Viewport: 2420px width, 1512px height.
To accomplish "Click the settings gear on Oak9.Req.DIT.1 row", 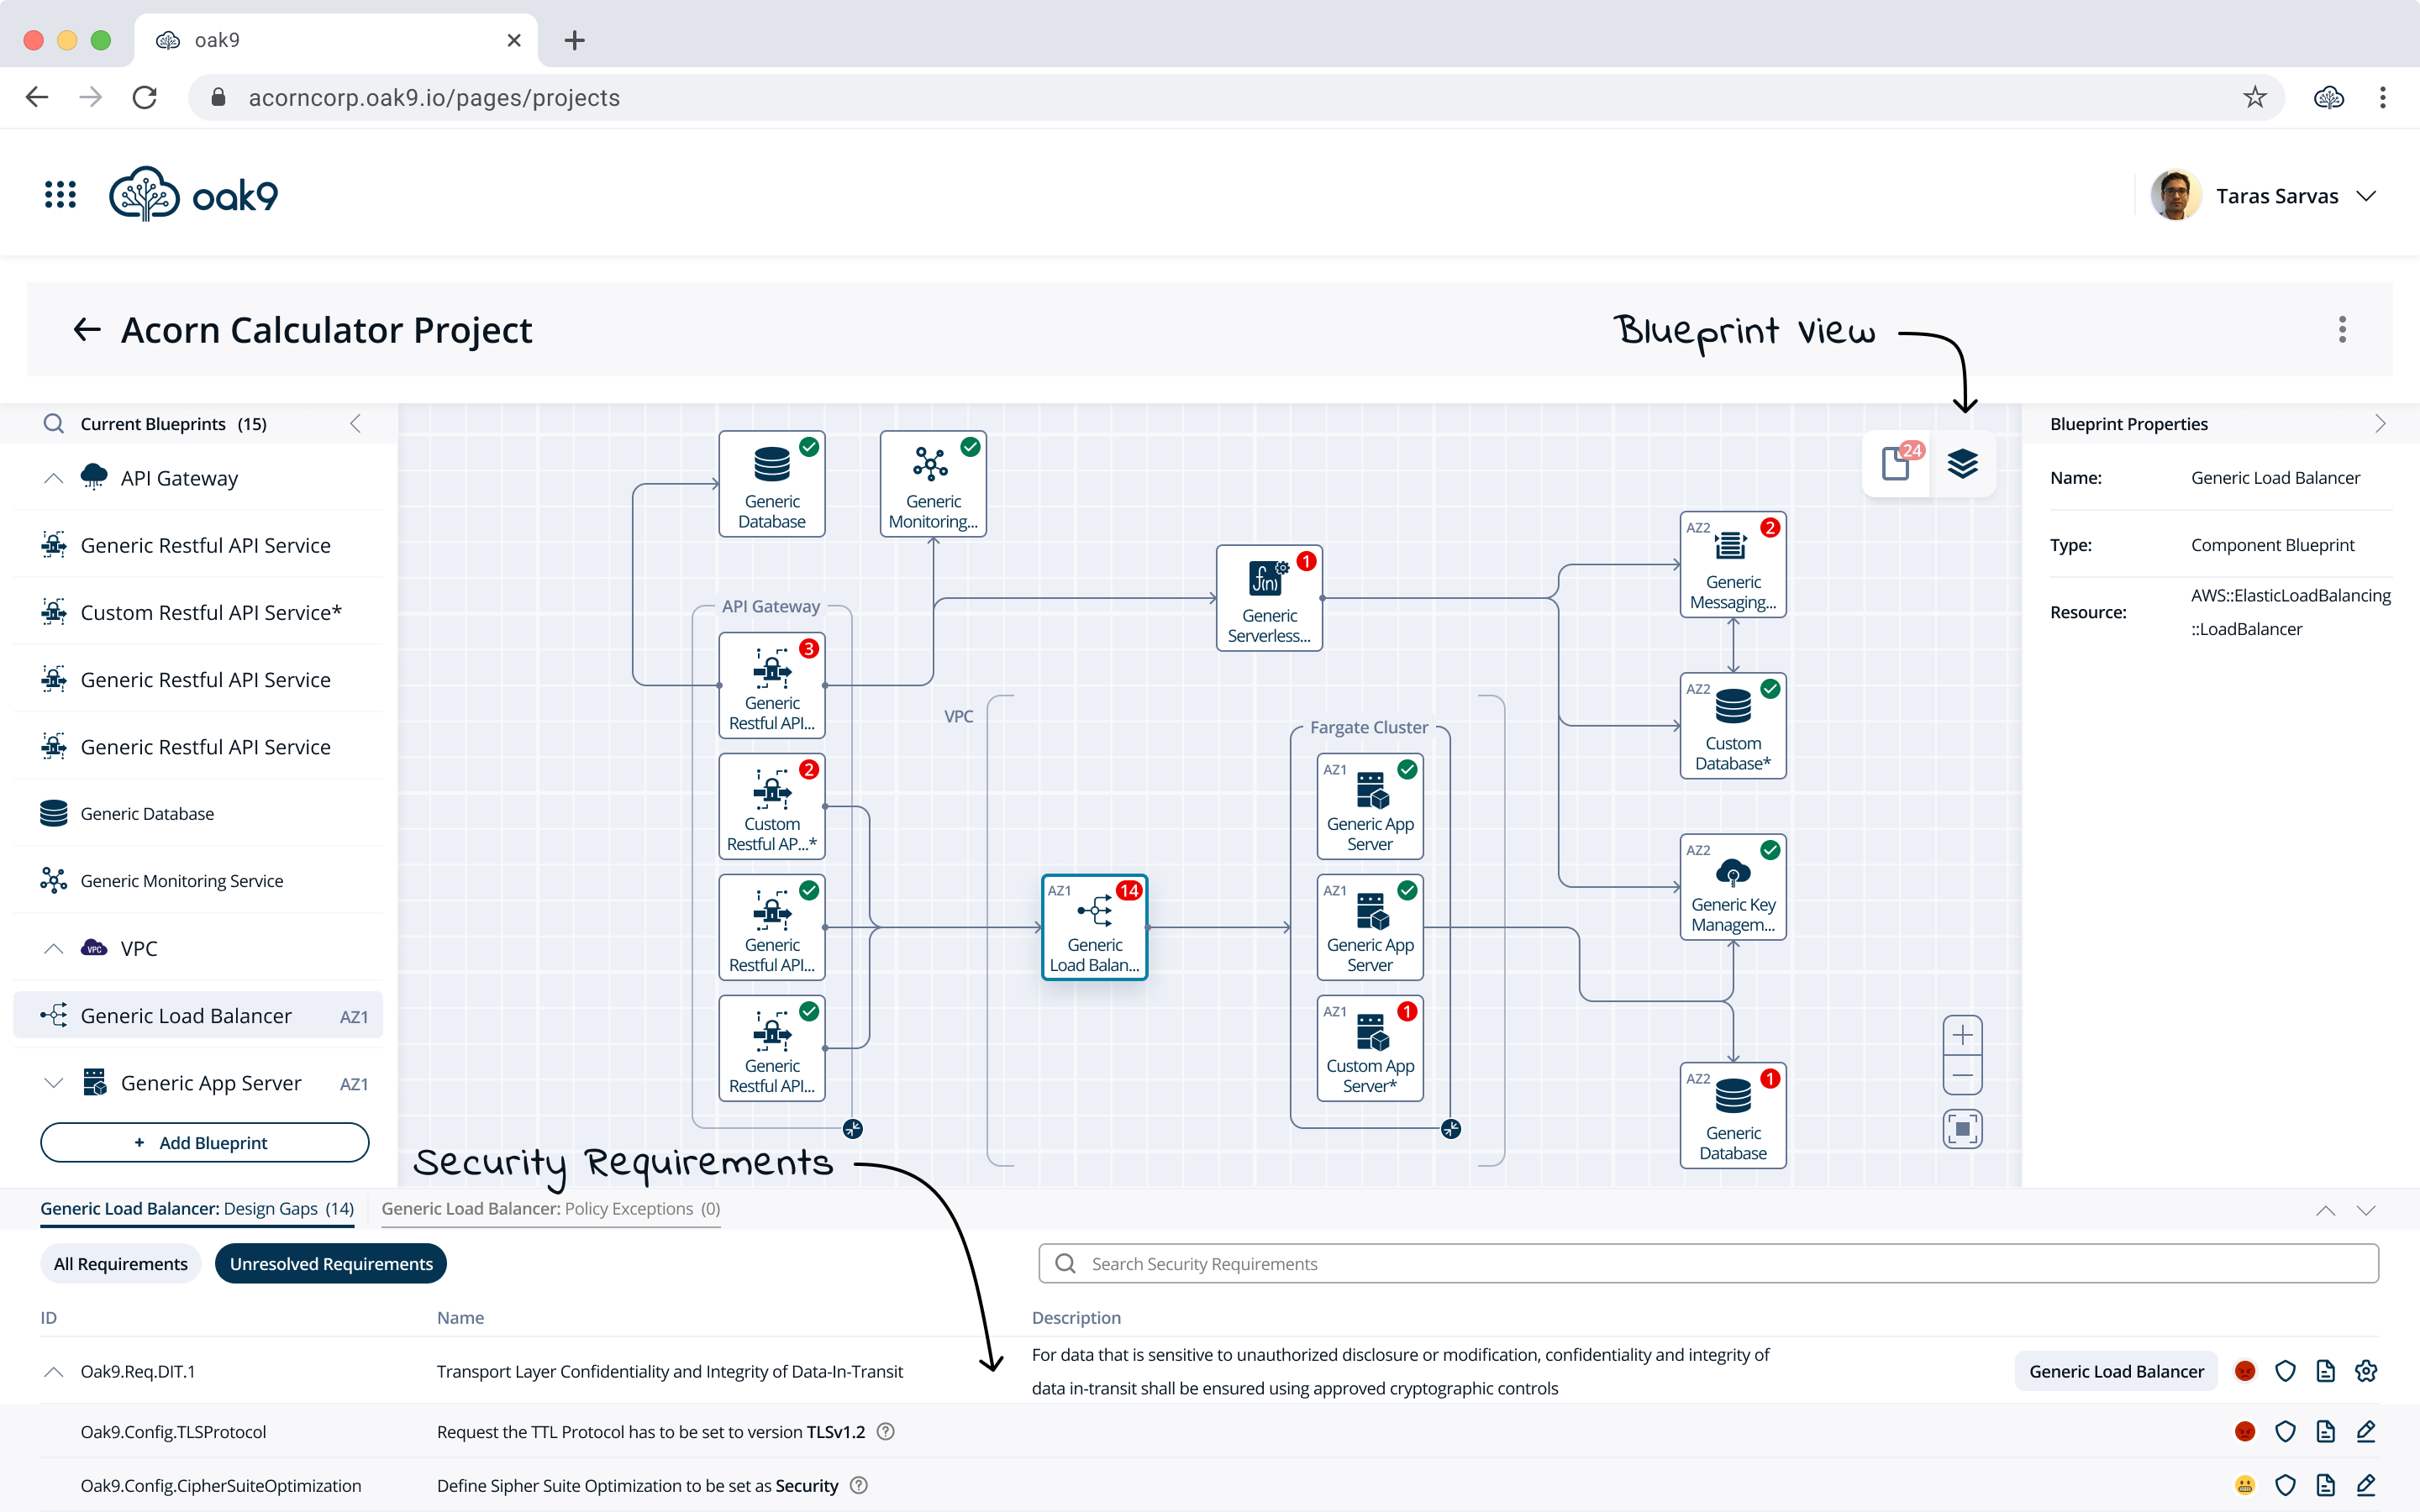I will [x=2365, y=1371].
